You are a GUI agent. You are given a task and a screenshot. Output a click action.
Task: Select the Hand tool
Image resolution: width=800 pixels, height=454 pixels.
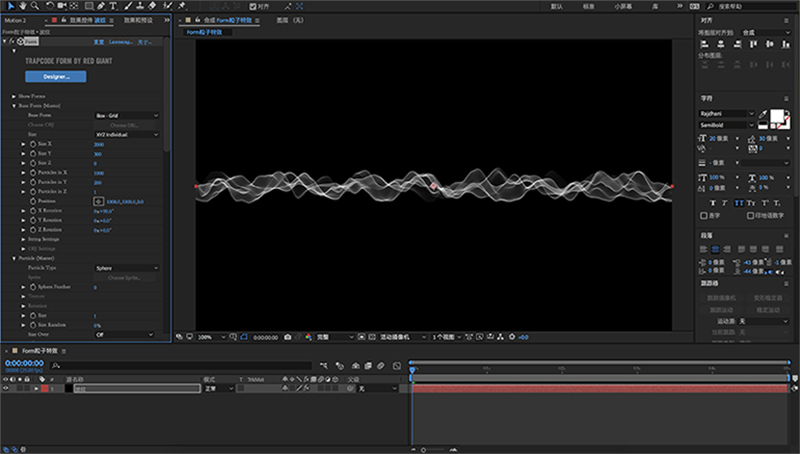pyautogui.click(x=22, y=6)
